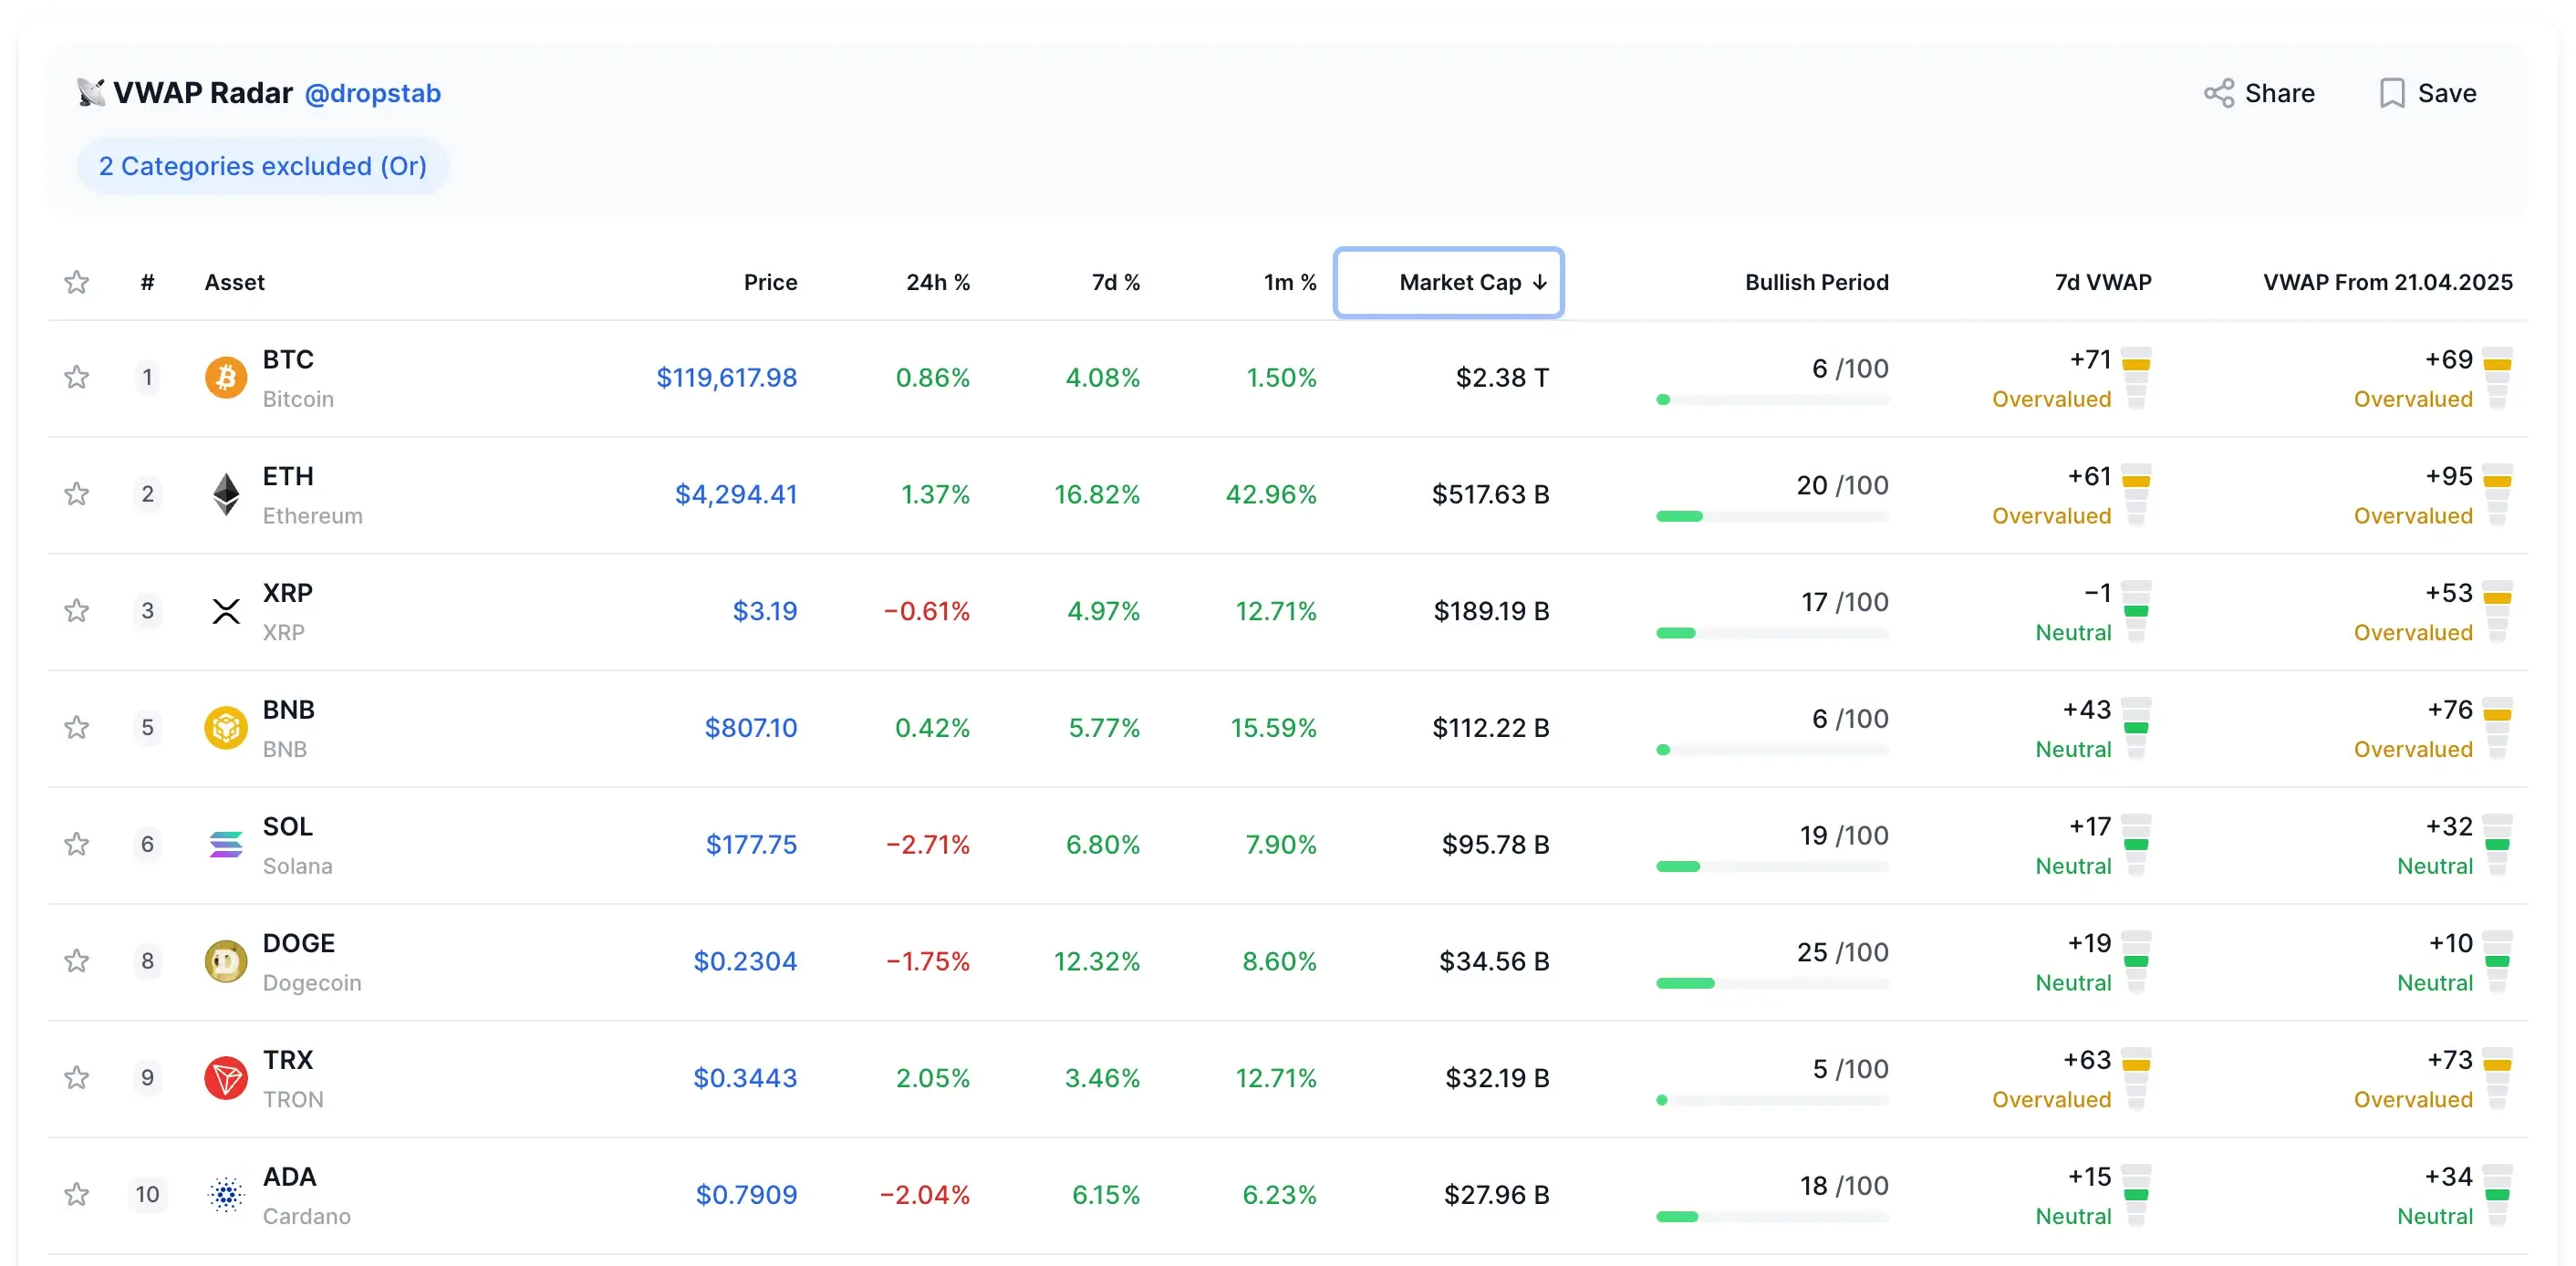Toggle the favorite star for SOL
Viewport: 2576px width, 1266px height.
pos(77,845)
